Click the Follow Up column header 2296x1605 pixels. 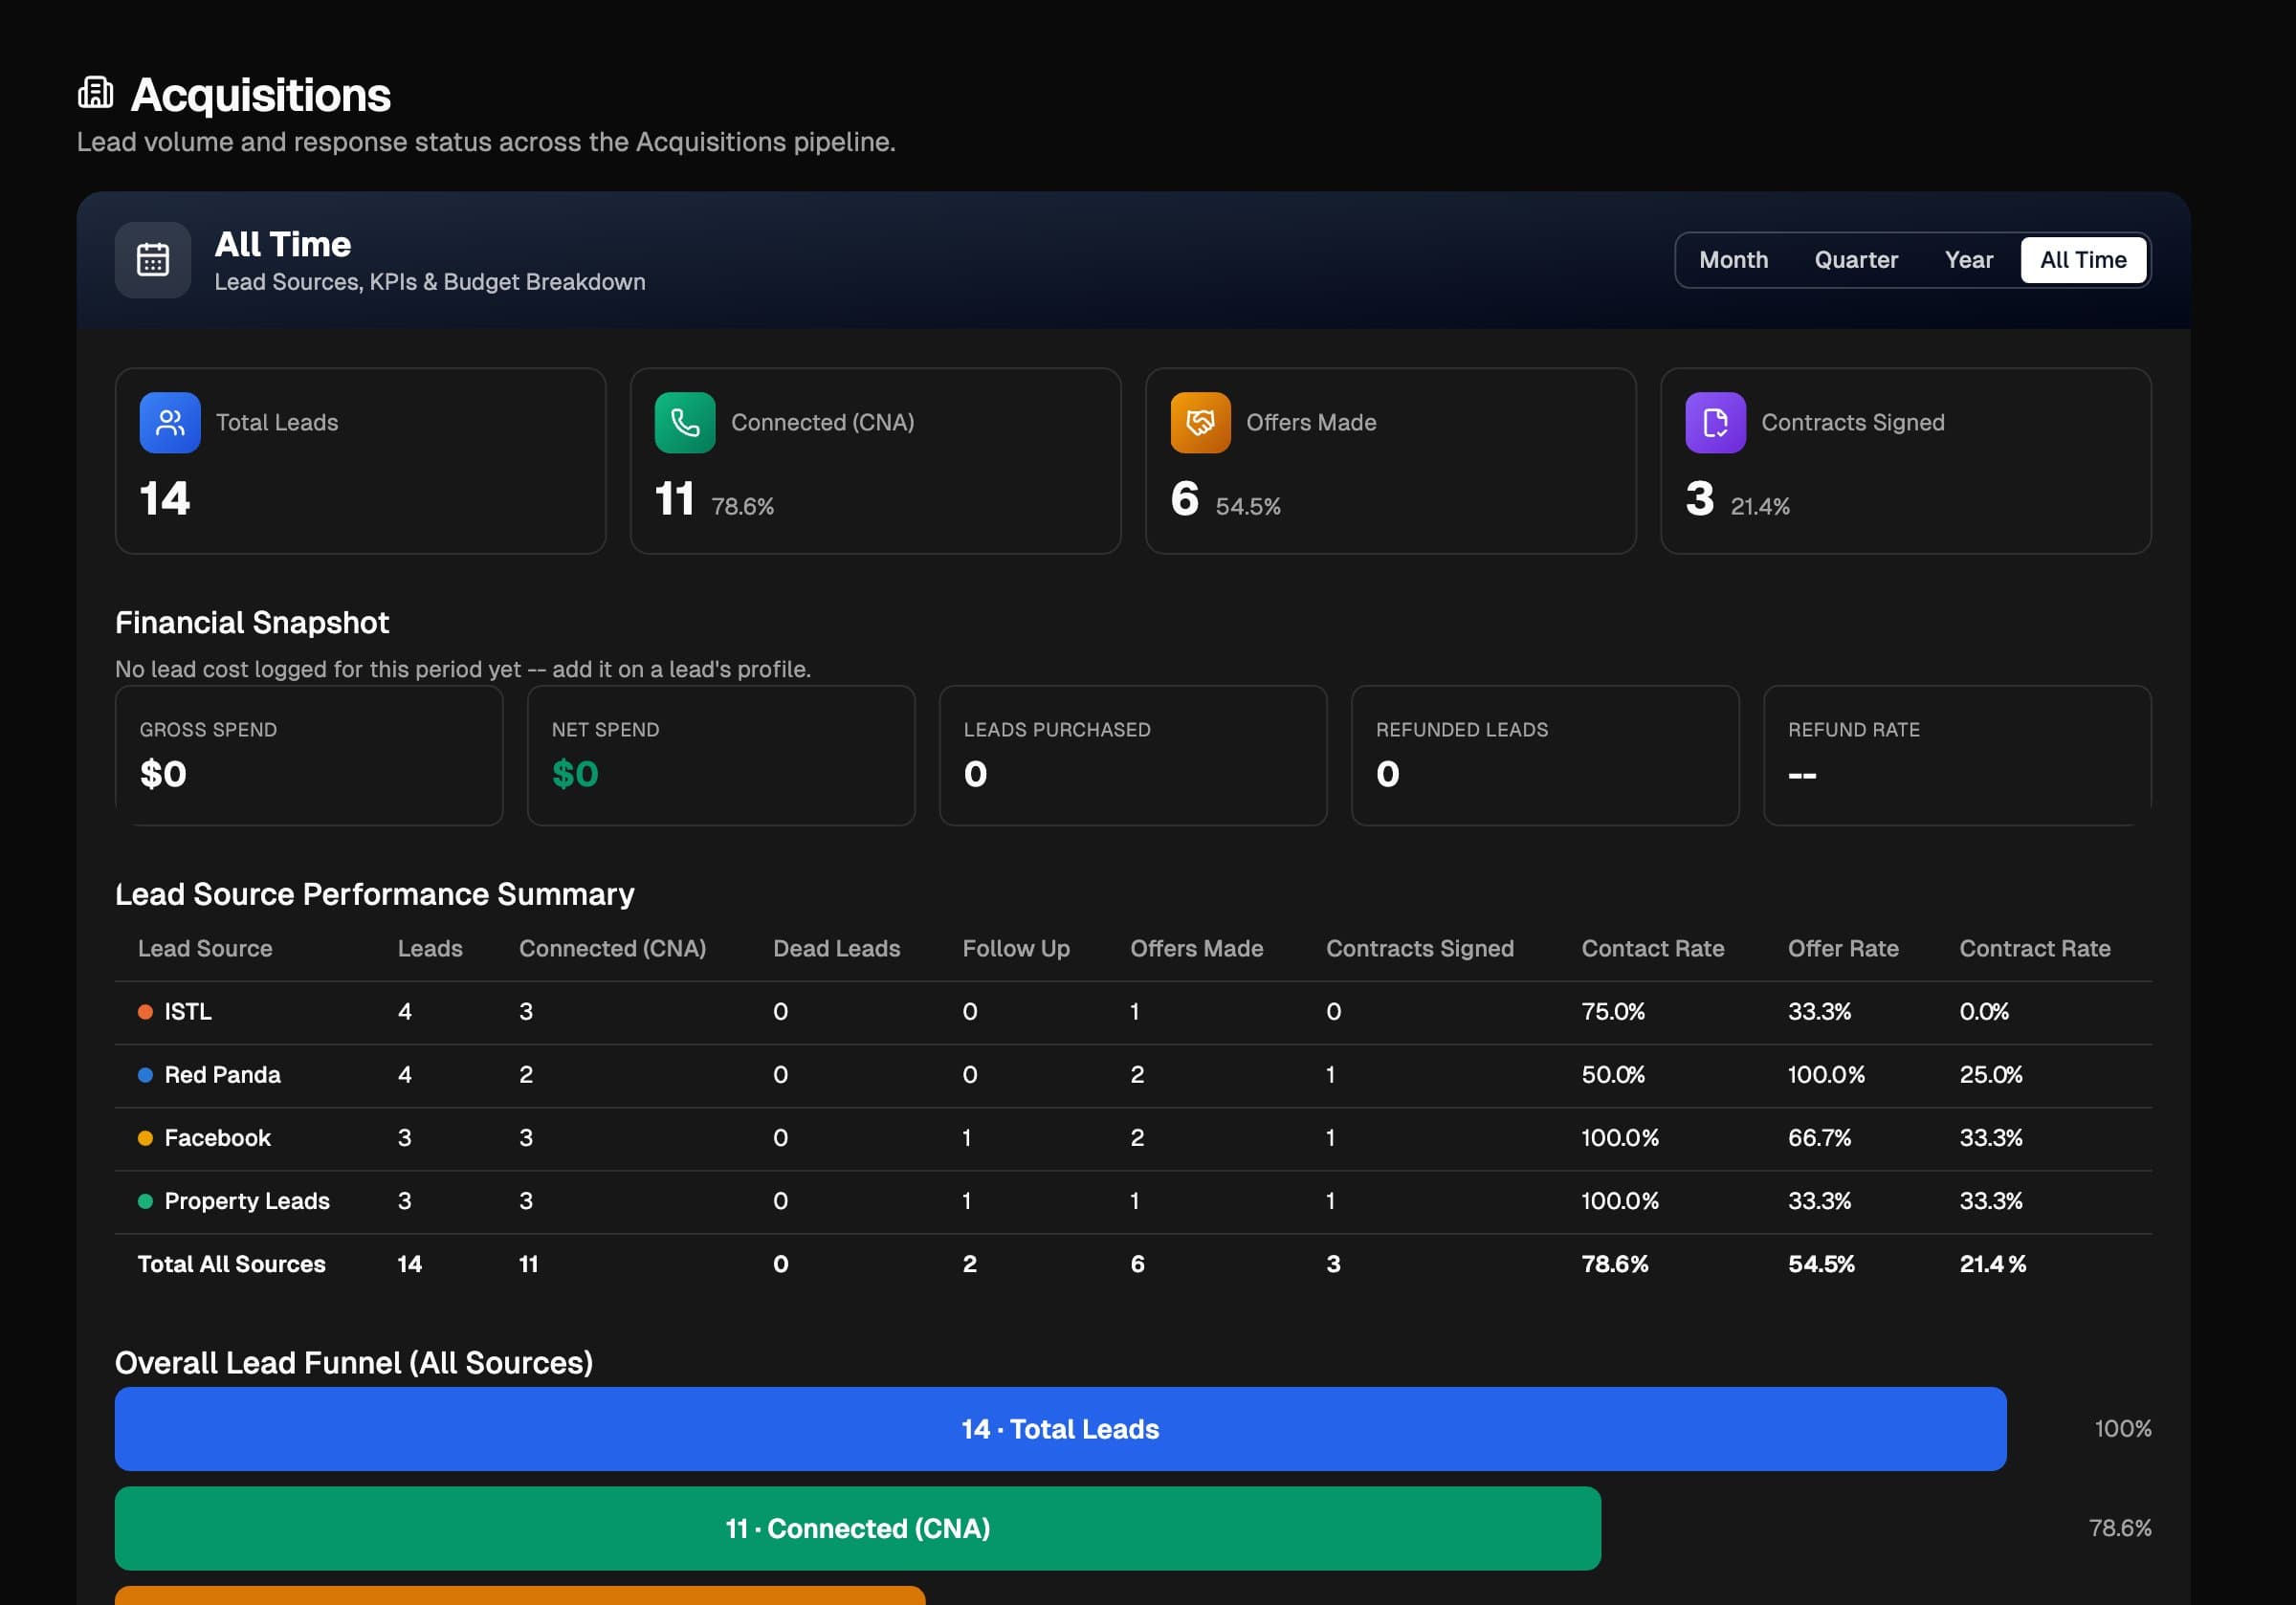coord(1016,949)
